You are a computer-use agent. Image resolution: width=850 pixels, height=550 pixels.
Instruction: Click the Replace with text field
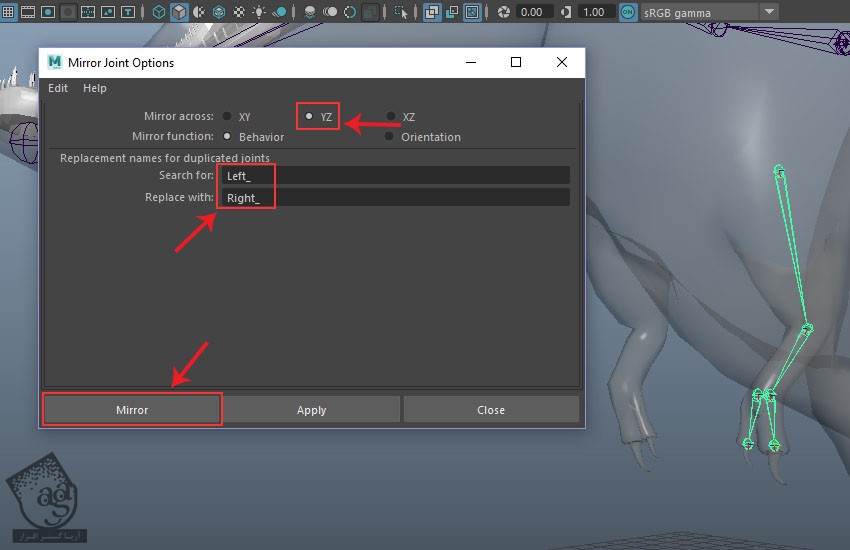pos(395,197)
